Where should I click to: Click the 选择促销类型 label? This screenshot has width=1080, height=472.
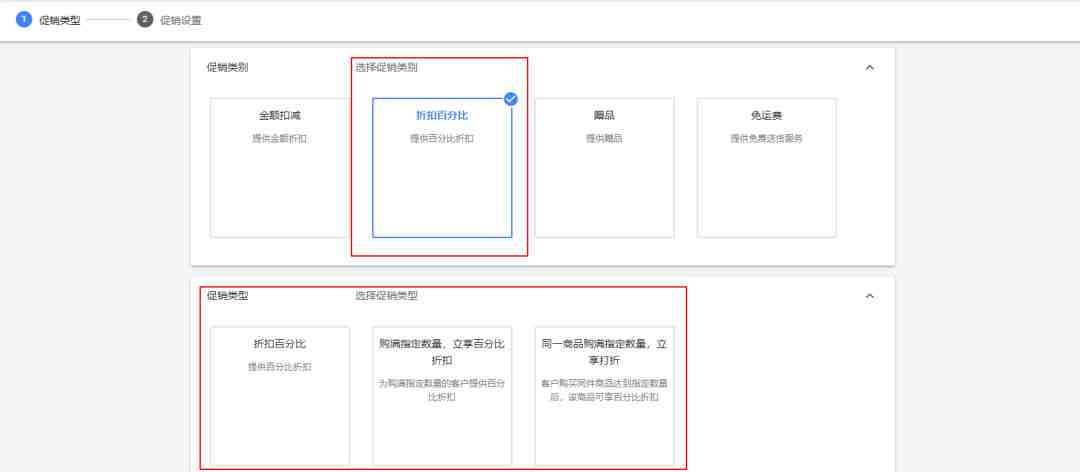point(386,296)
